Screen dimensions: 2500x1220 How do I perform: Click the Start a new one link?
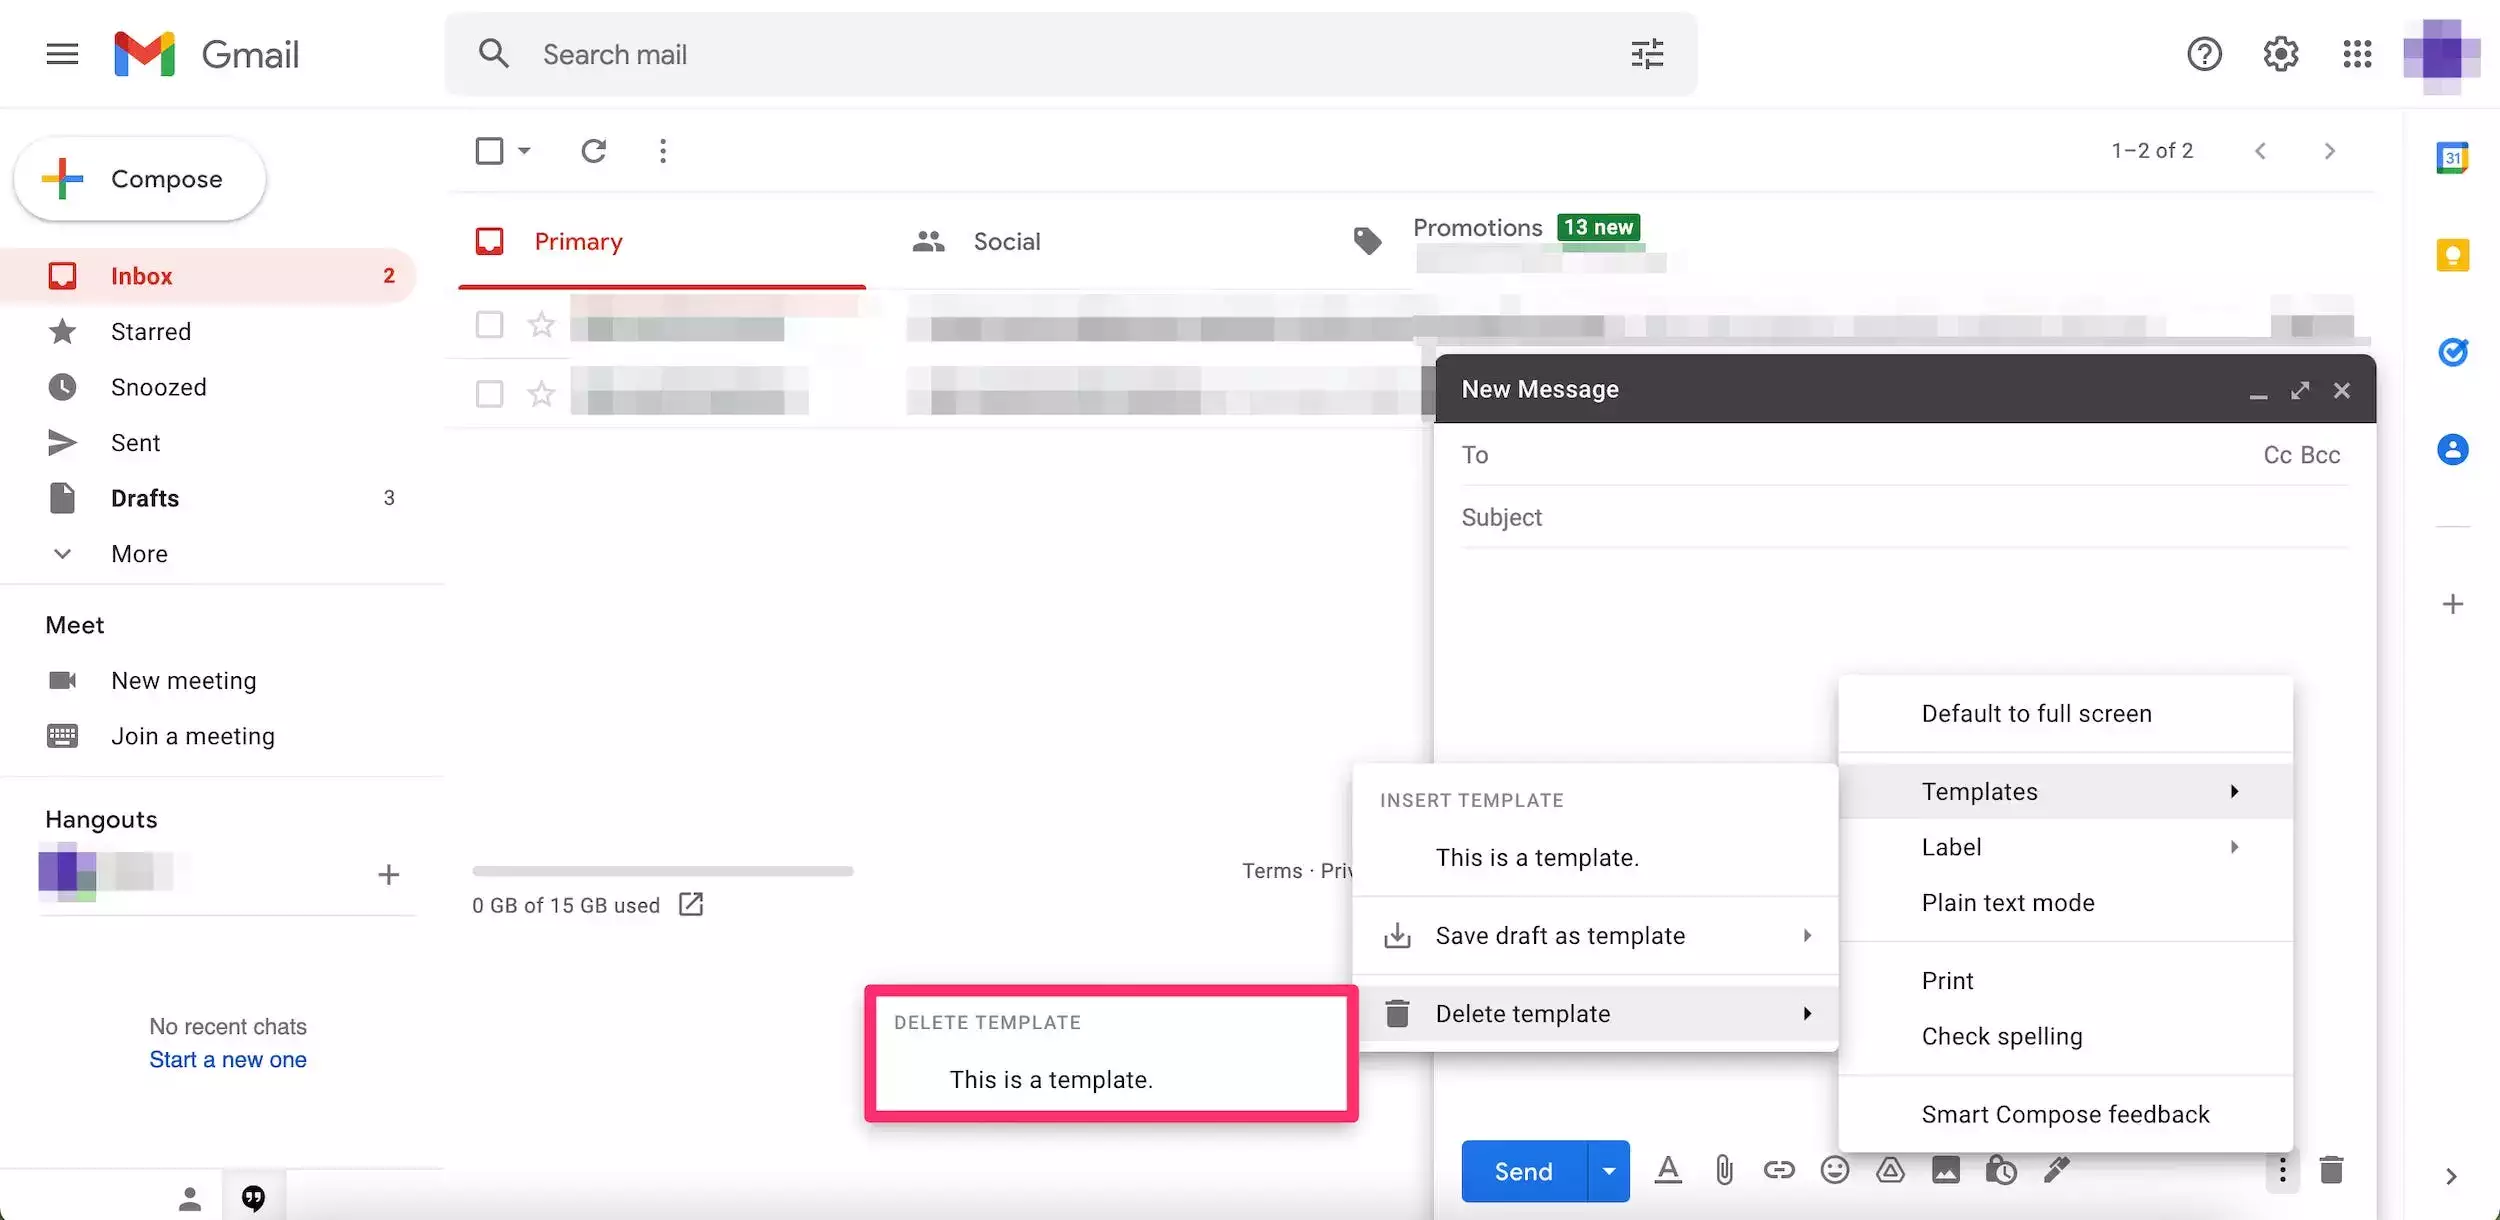228,1060
